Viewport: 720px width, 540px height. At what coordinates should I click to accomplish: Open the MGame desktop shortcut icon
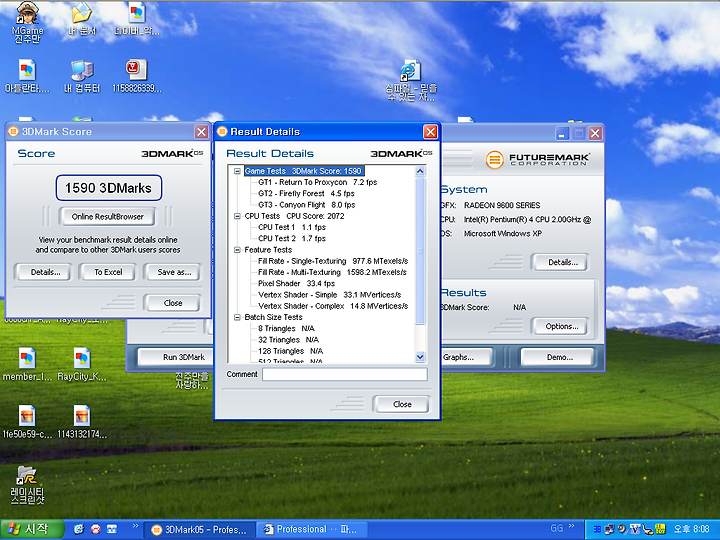pyautogui.click(x=27, y=13)
